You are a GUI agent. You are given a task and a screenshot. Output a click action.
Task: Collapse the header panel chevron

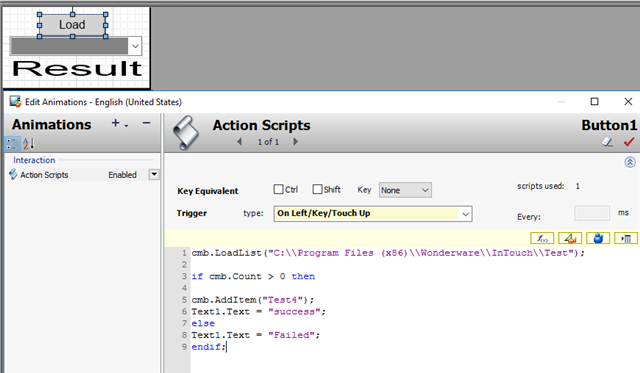click(630, 162)
